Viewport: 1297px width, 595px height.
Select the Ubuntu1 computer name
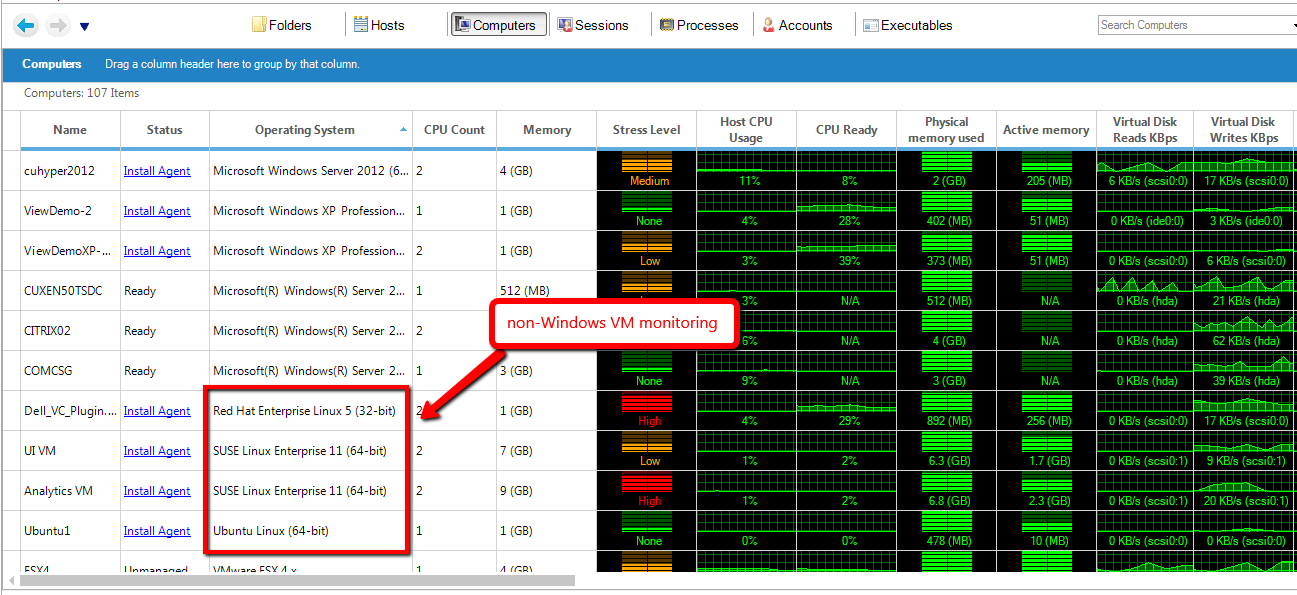(47, 531)
